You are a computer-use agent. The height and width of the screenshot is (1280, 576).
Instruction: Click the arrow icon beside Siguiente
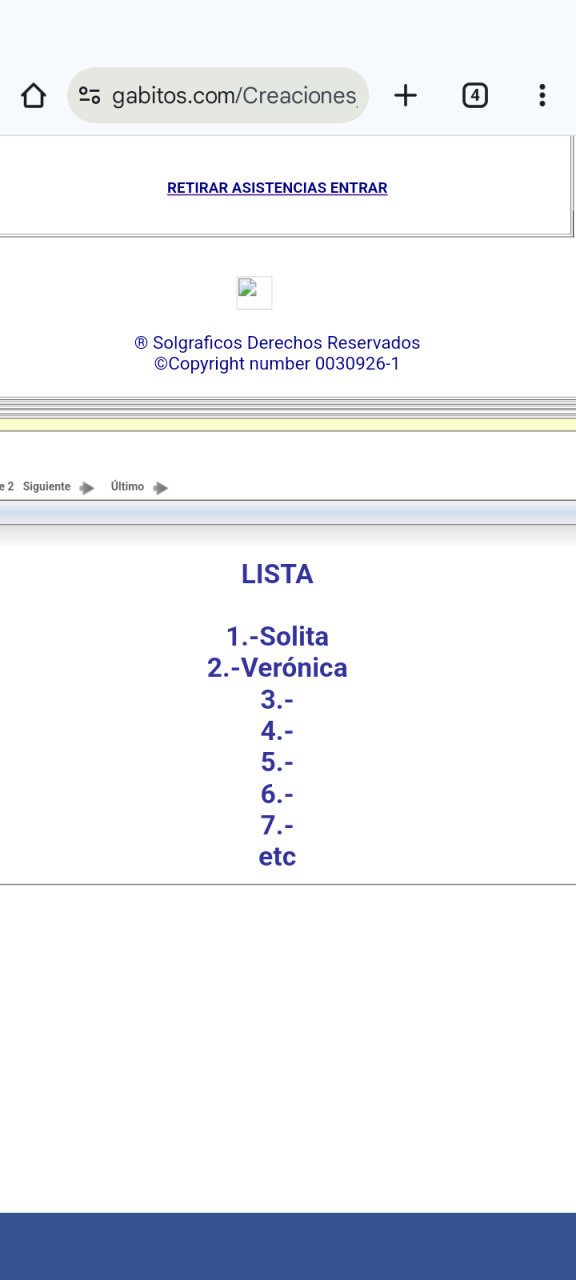87,488
